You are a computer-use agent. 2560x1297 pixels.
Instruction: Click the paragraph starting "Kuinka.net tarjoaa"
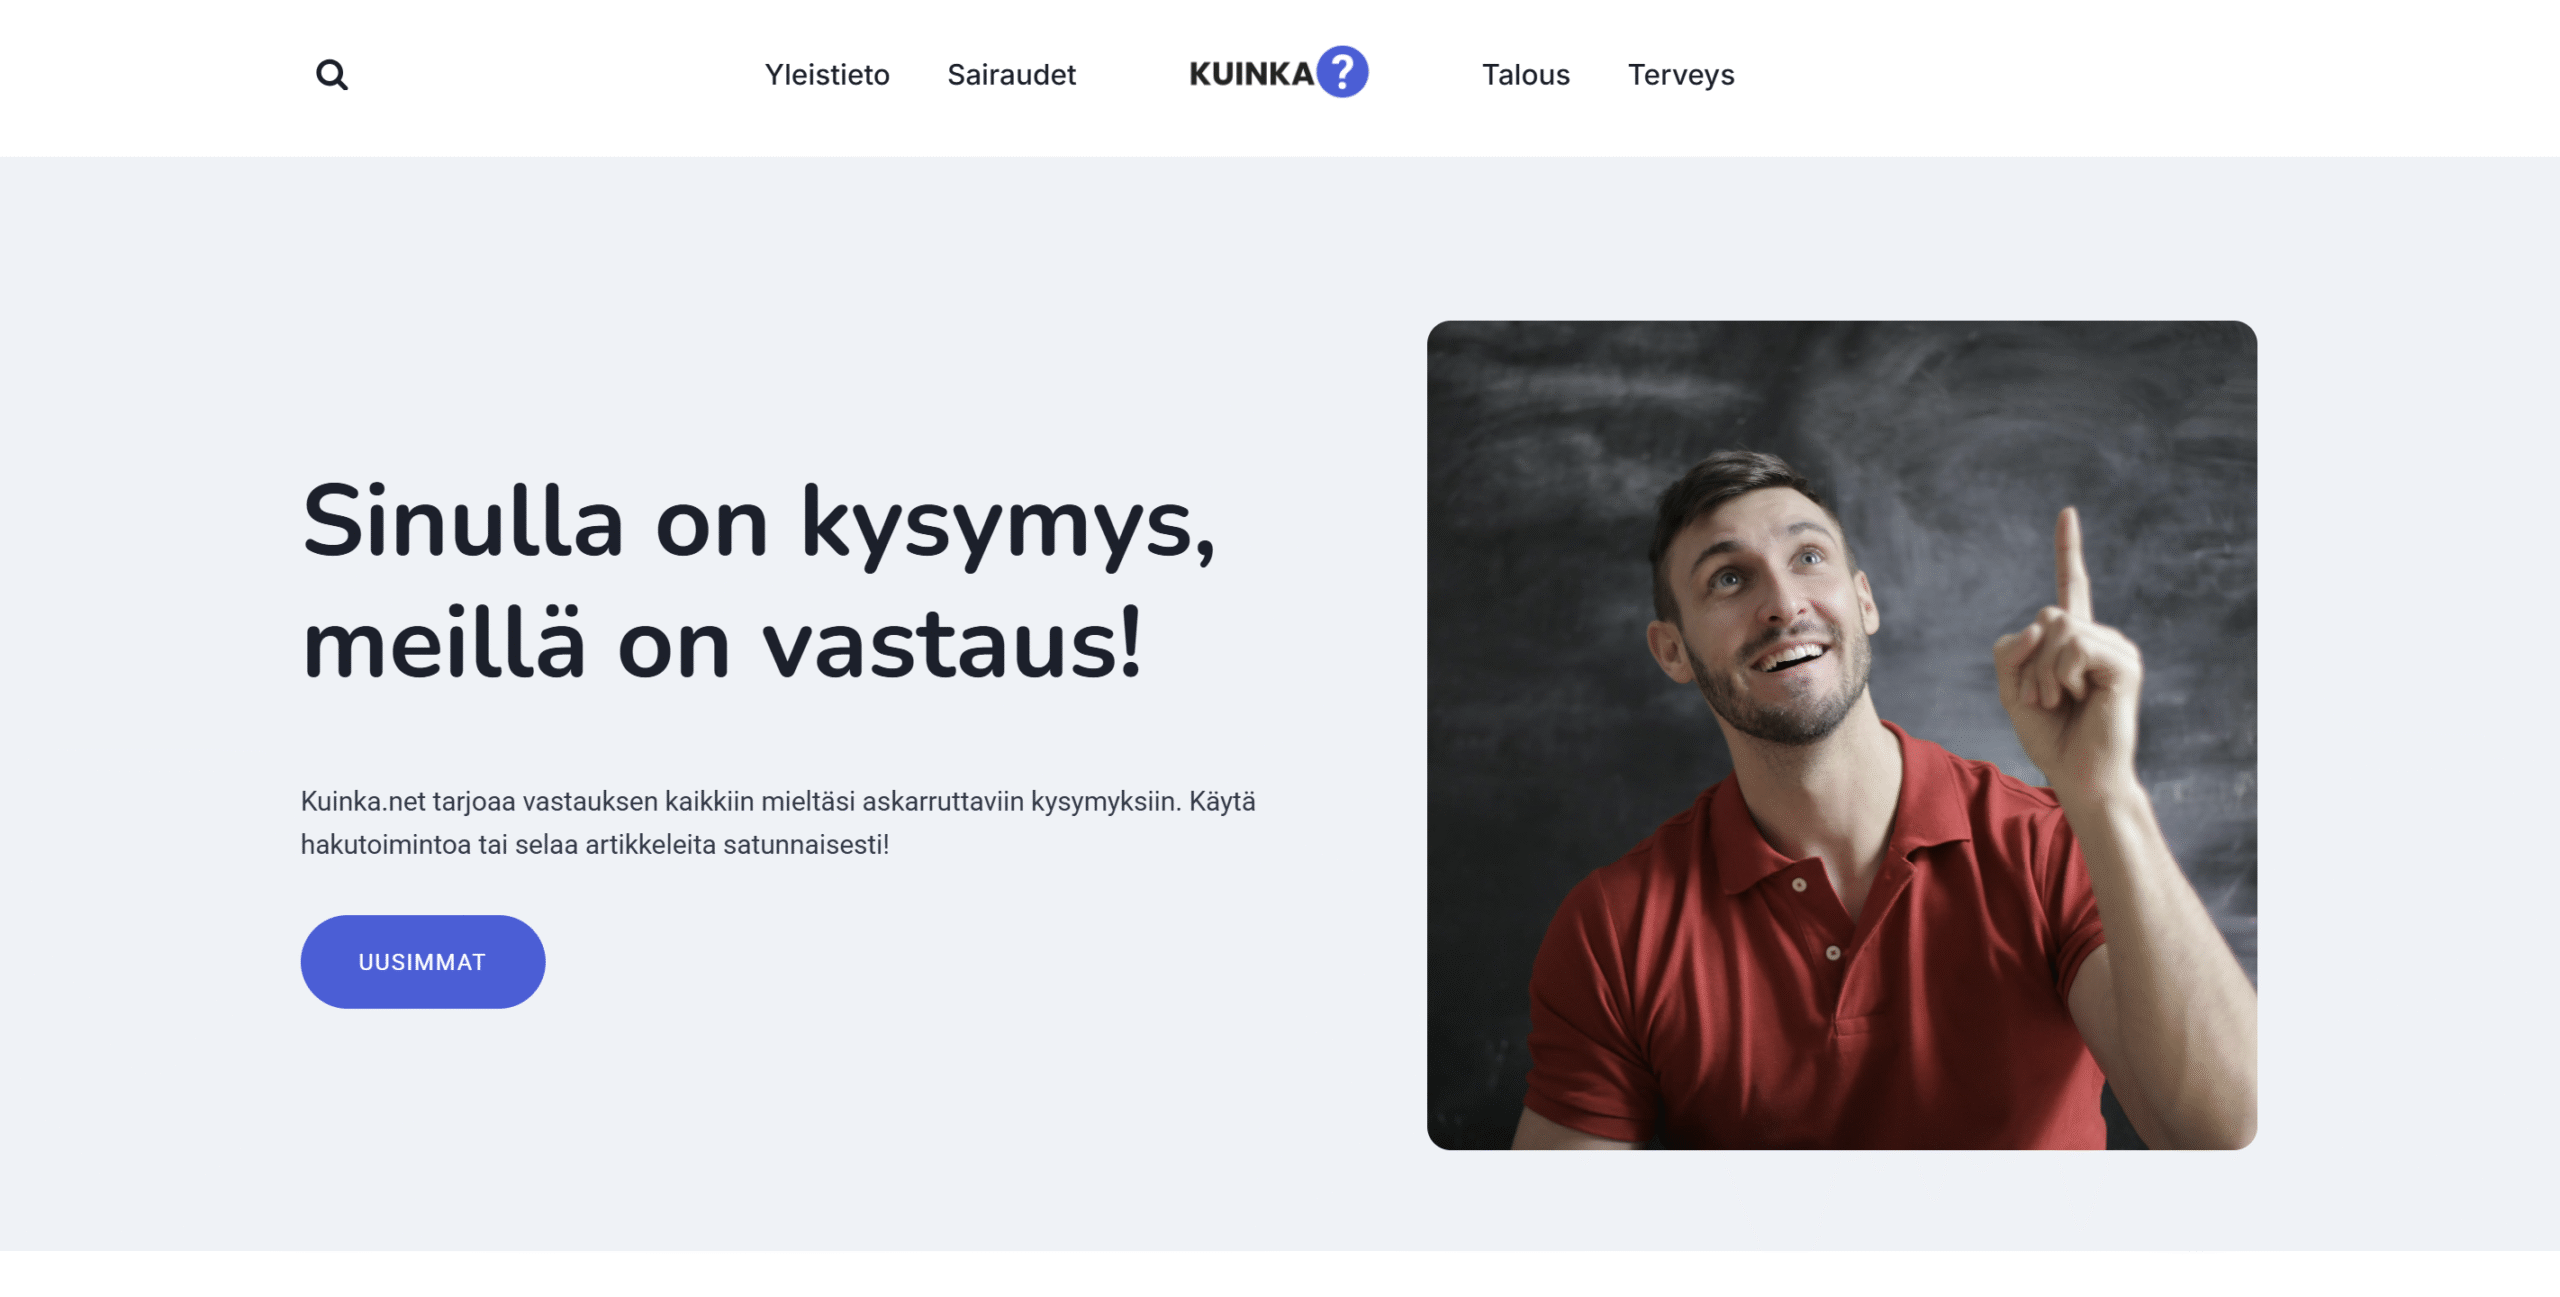pos(778,823)
